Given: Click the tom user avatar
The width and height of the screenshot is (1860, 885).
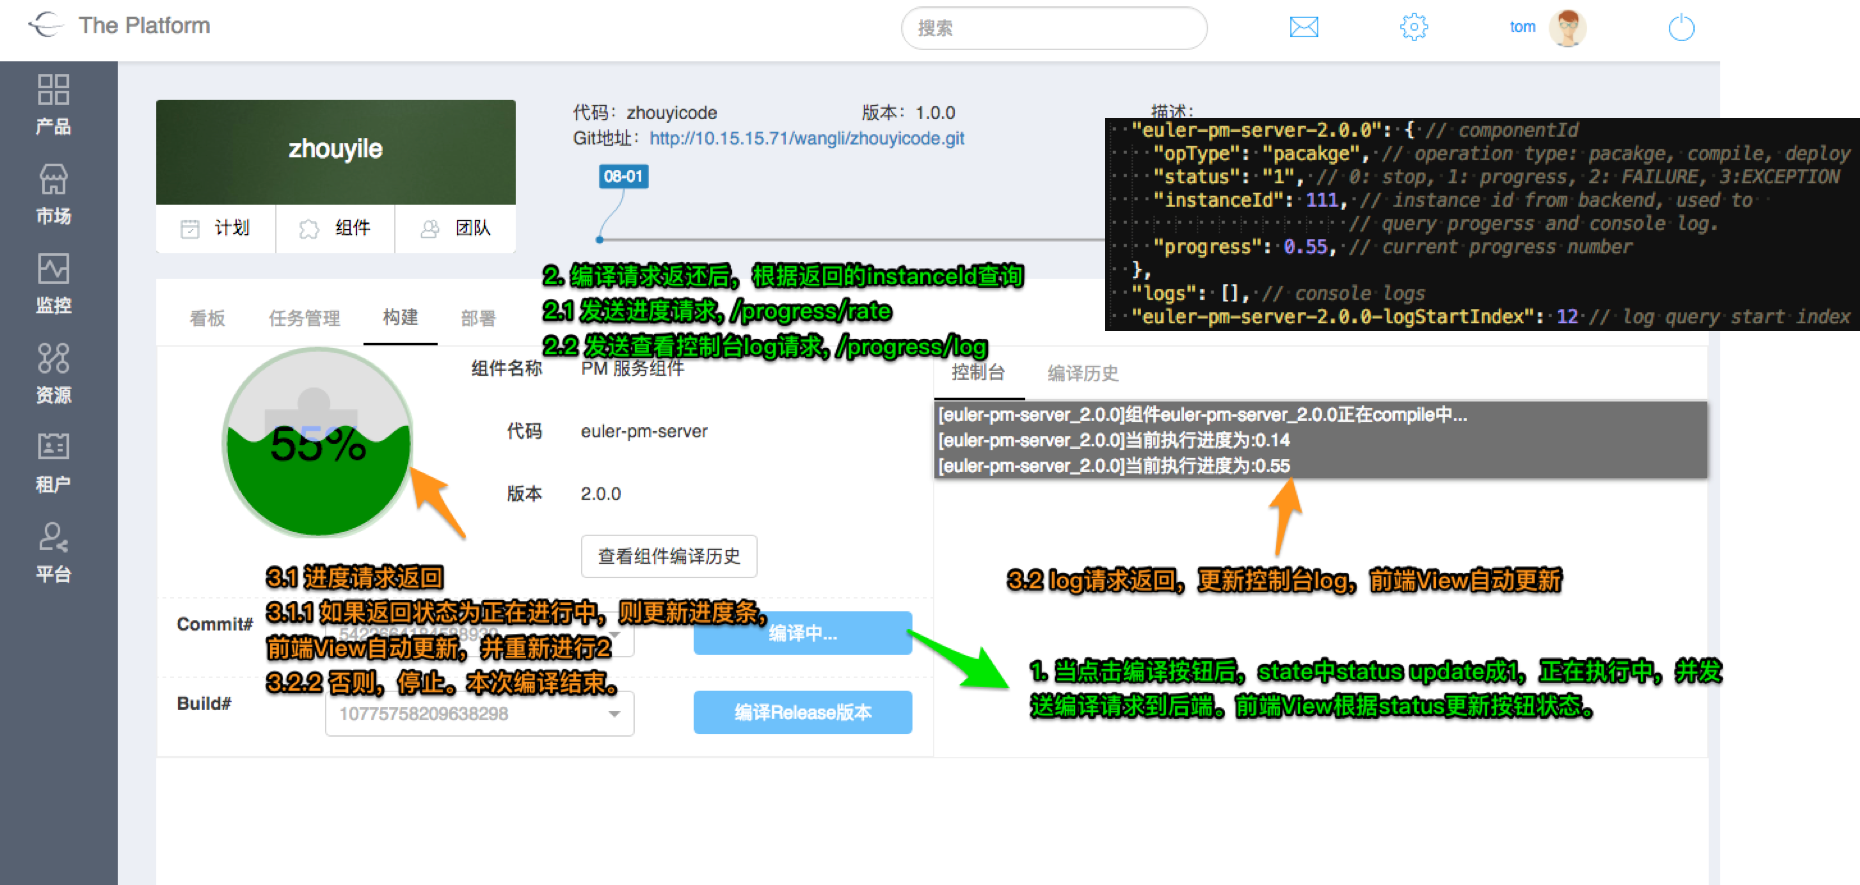Looking at the screenshot, I should [x=1567, y=27].
